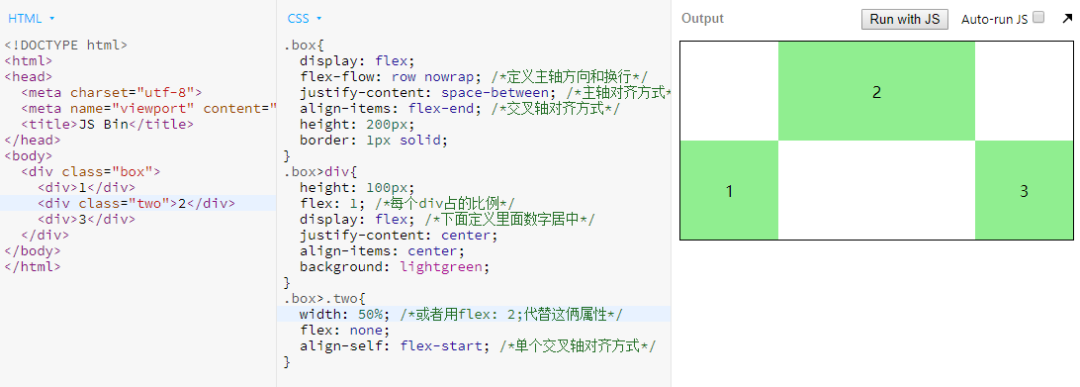Click green box 3 in the output

point(1024,191)
